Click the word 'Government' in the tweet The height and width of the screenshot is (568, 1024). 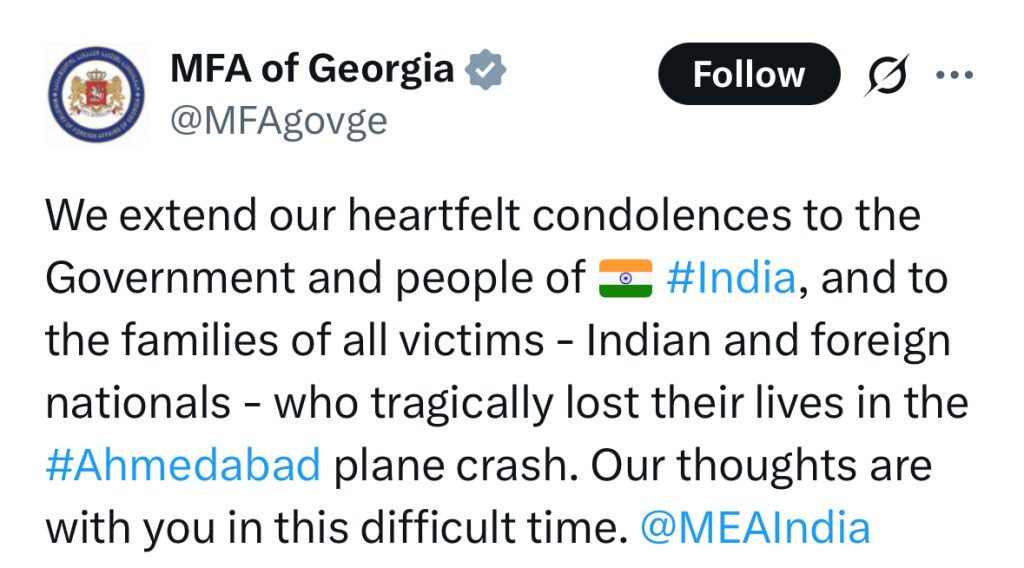pos(170,277)
